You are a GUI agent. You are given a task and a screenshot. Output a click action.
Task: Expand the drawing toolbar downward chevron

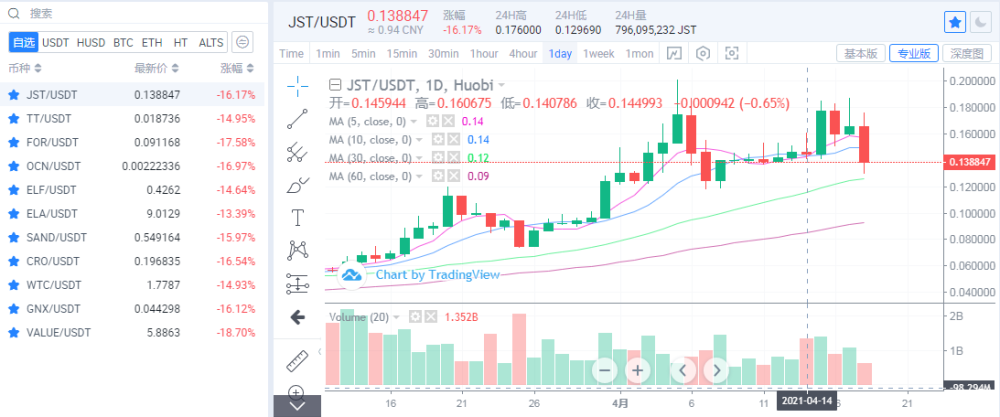coord(297,406)
